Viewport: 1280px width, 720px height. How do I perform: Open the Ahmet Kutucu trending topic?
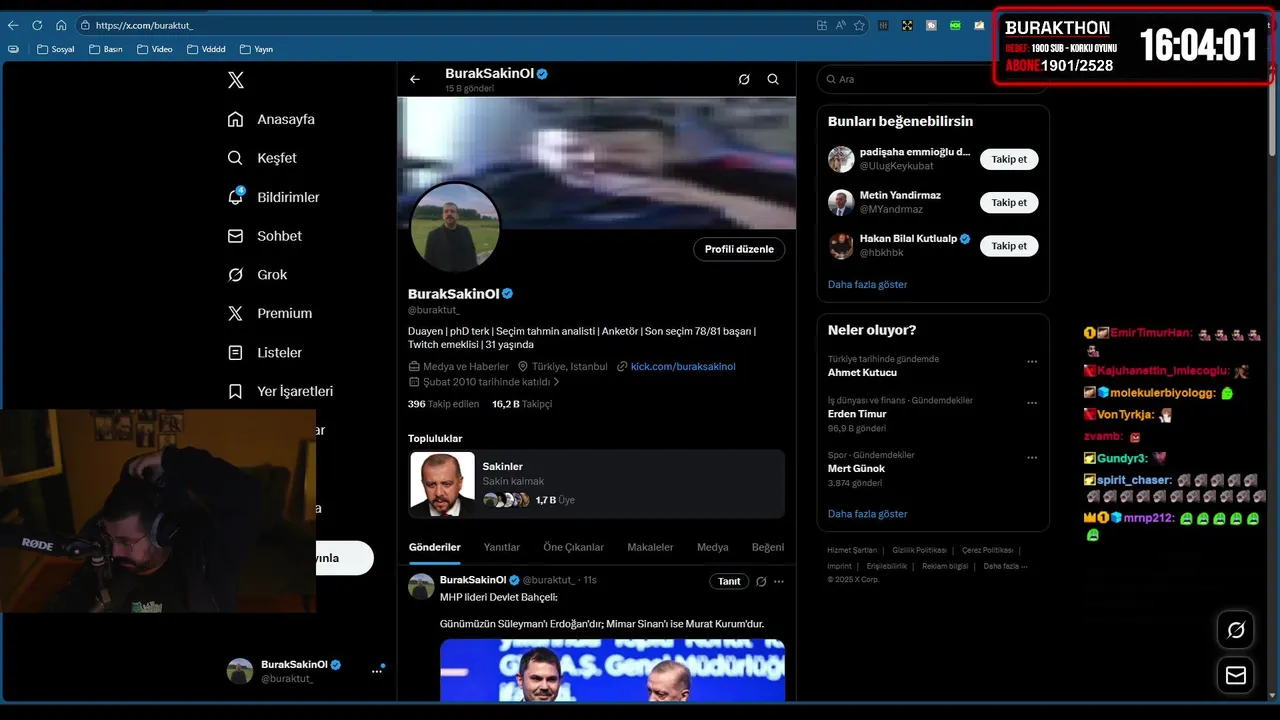pos(862,372)
